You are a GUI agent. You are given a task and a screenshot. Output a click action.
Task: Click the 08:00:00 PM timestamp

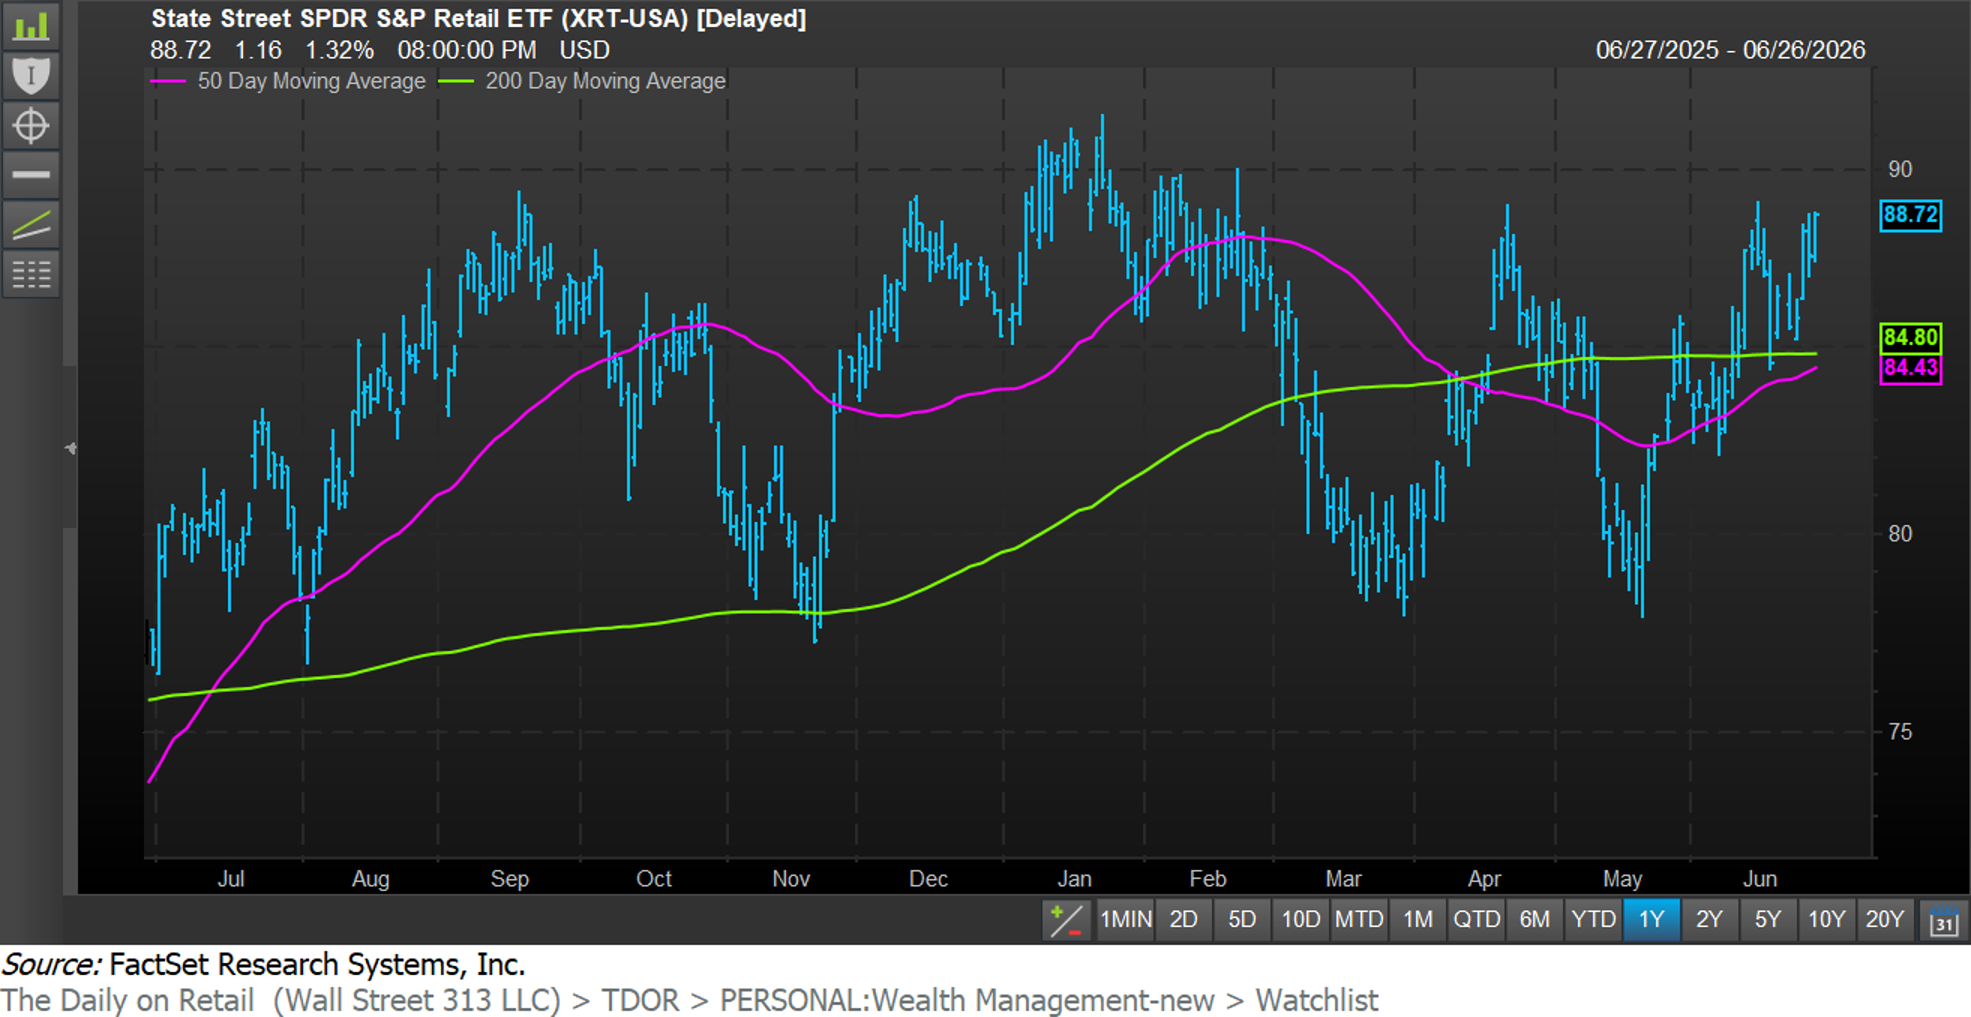click(x=466, y=50)
